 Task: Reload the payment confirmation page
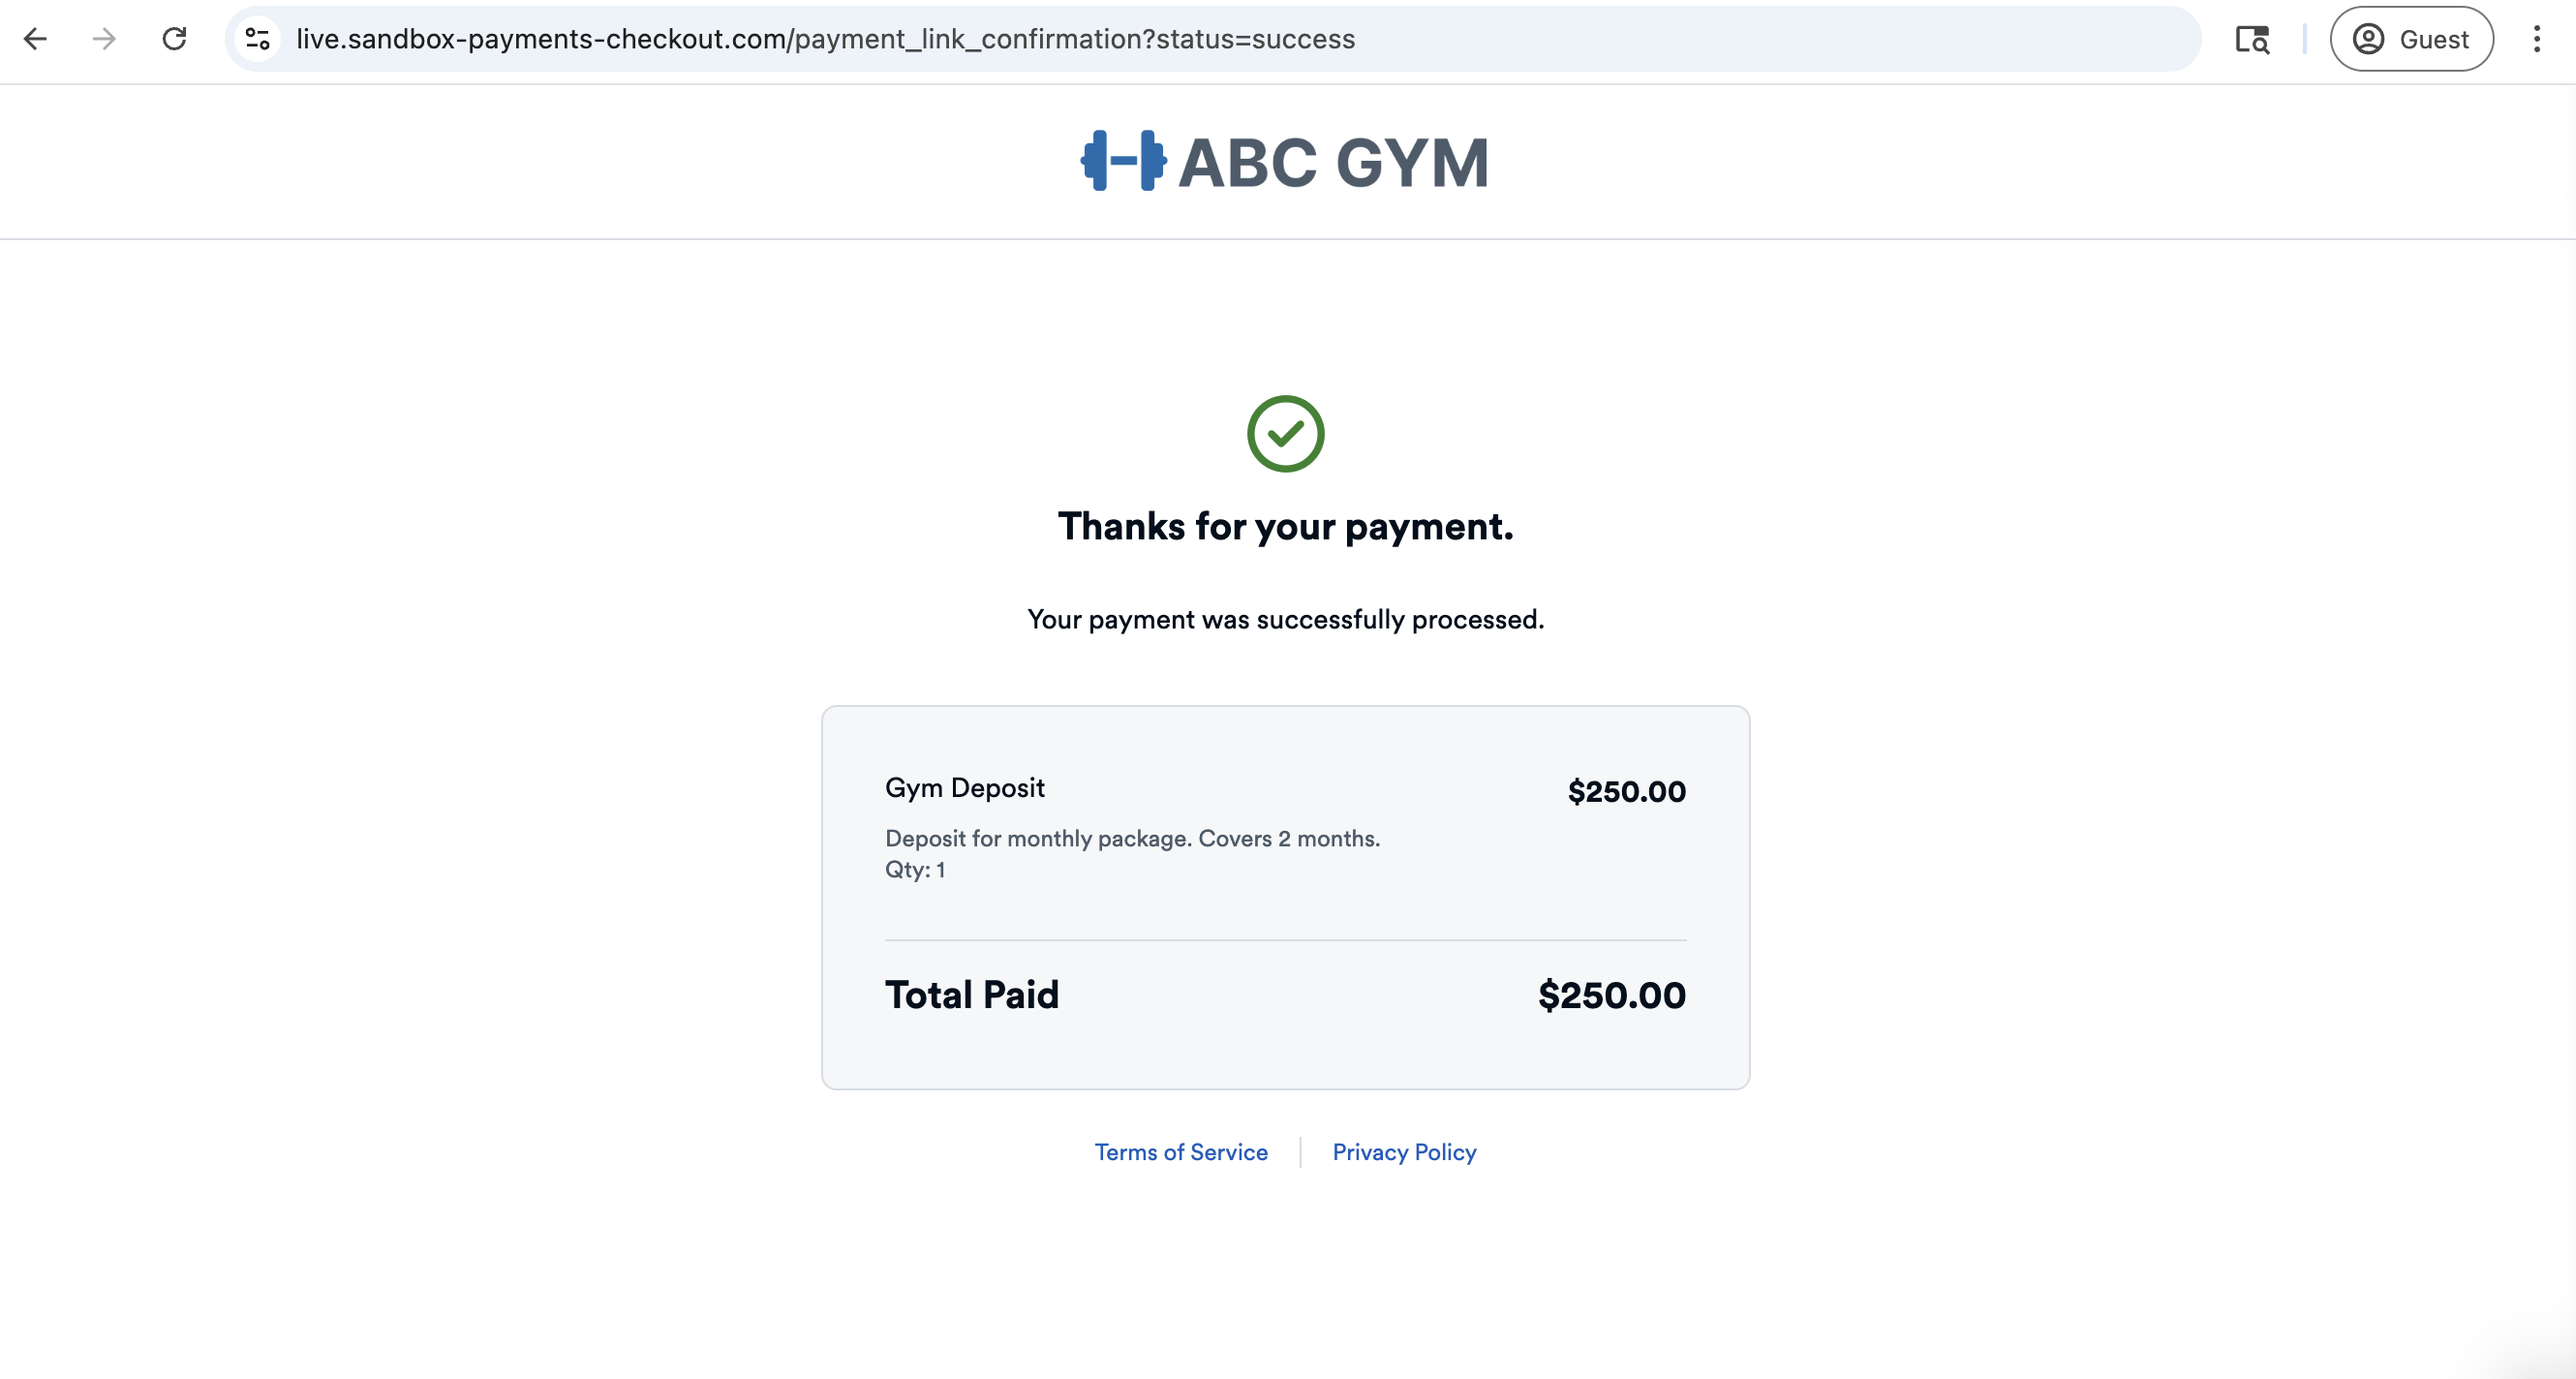[x=174, y=39]
